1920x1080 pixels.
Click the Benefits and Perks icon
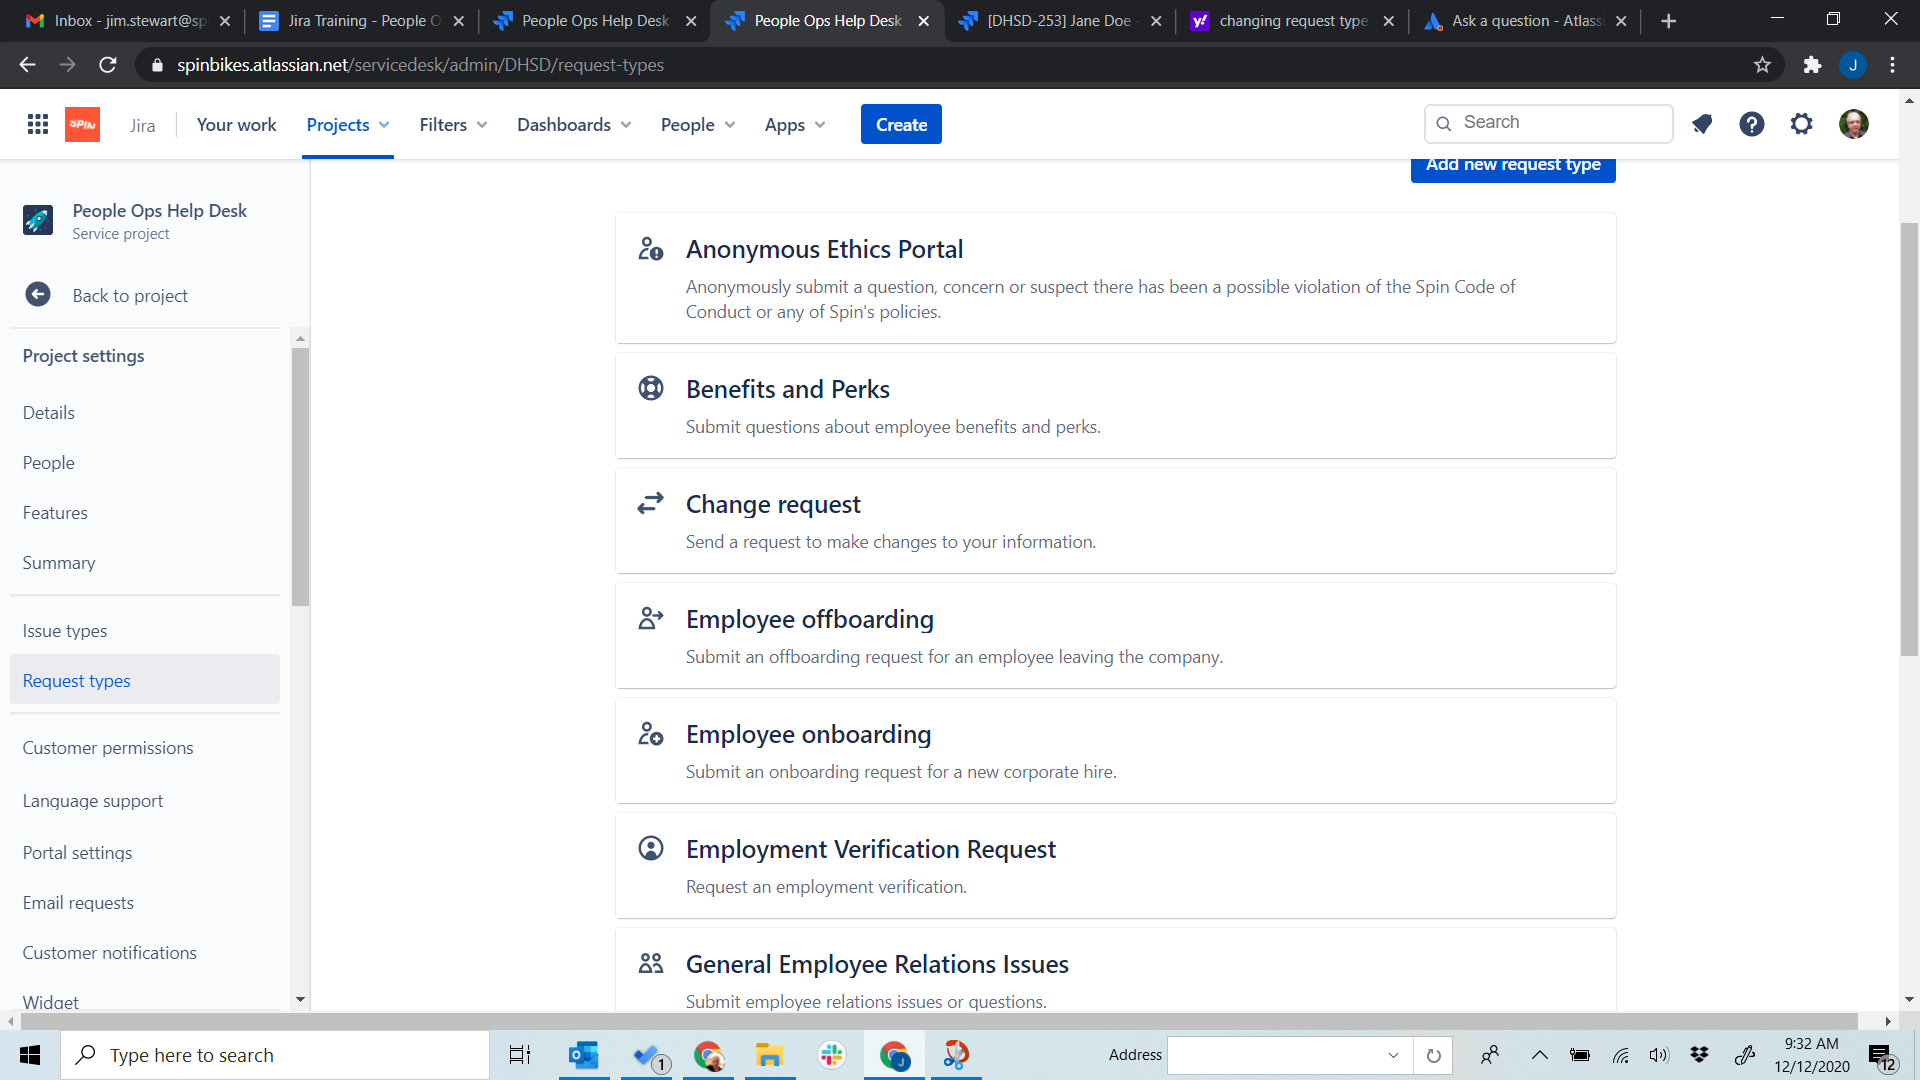(651, 388)
